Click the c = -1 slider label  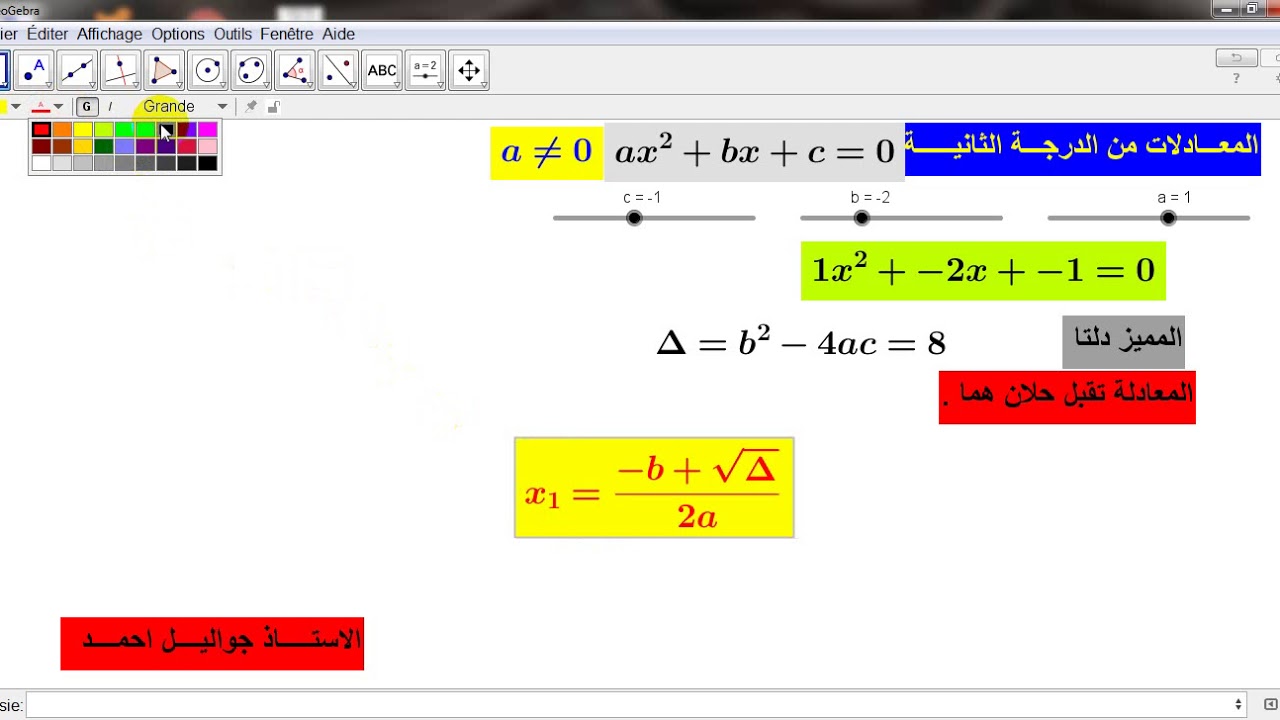click(642, 198)
